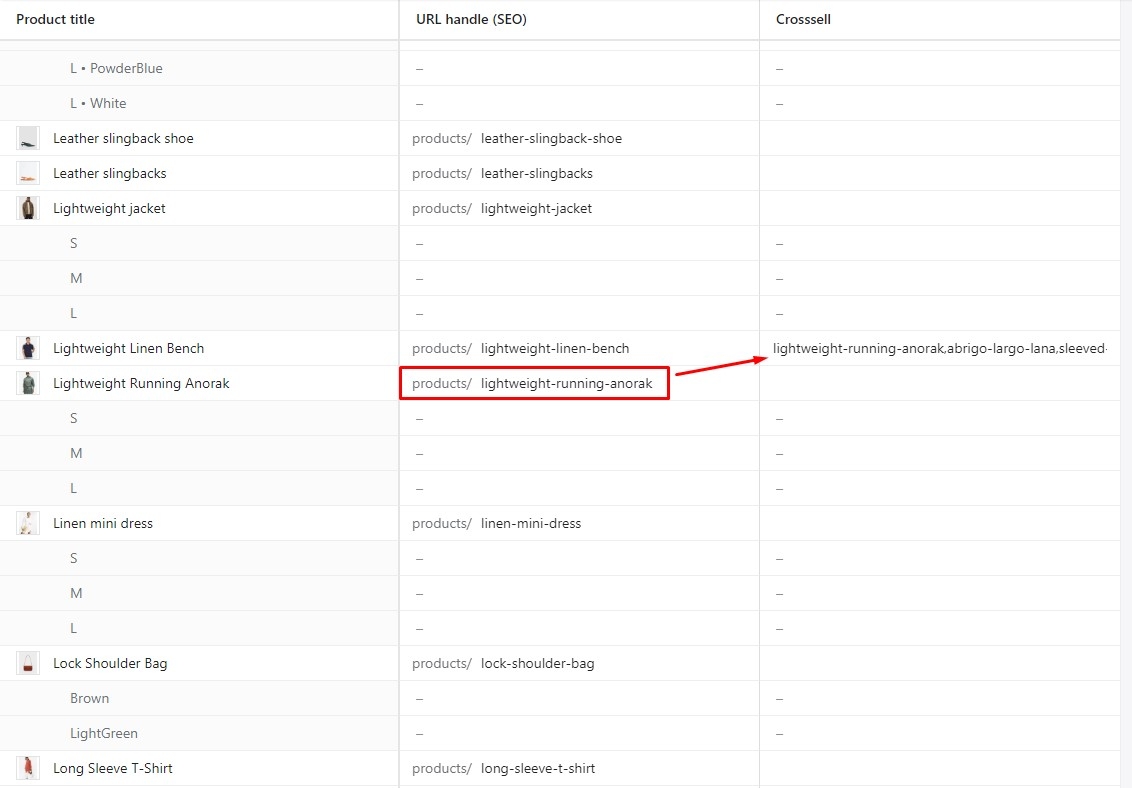Select the Lock Shoulder Bag thumbnail
This screenshot has width=1132, height=788.
coord(28,663)
